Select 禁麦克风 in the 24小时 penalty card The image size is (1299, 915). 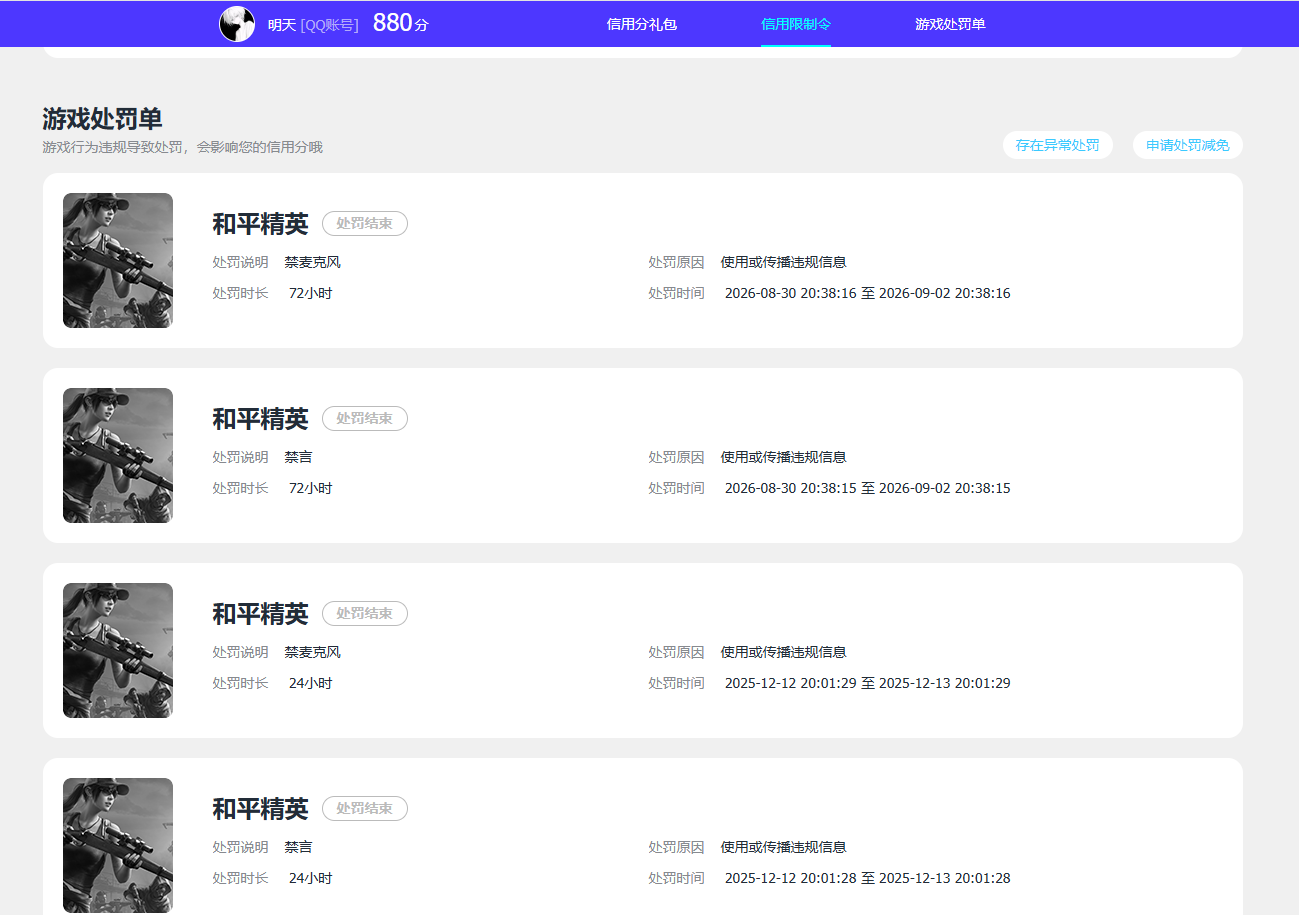click(313, 652)
